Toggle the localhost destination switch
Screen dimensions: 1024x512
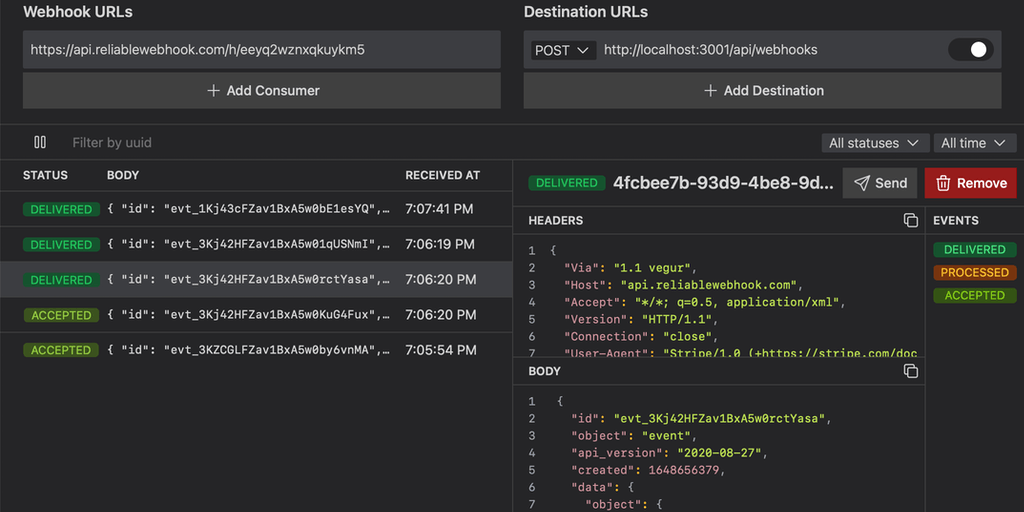[x=970, y=50]
